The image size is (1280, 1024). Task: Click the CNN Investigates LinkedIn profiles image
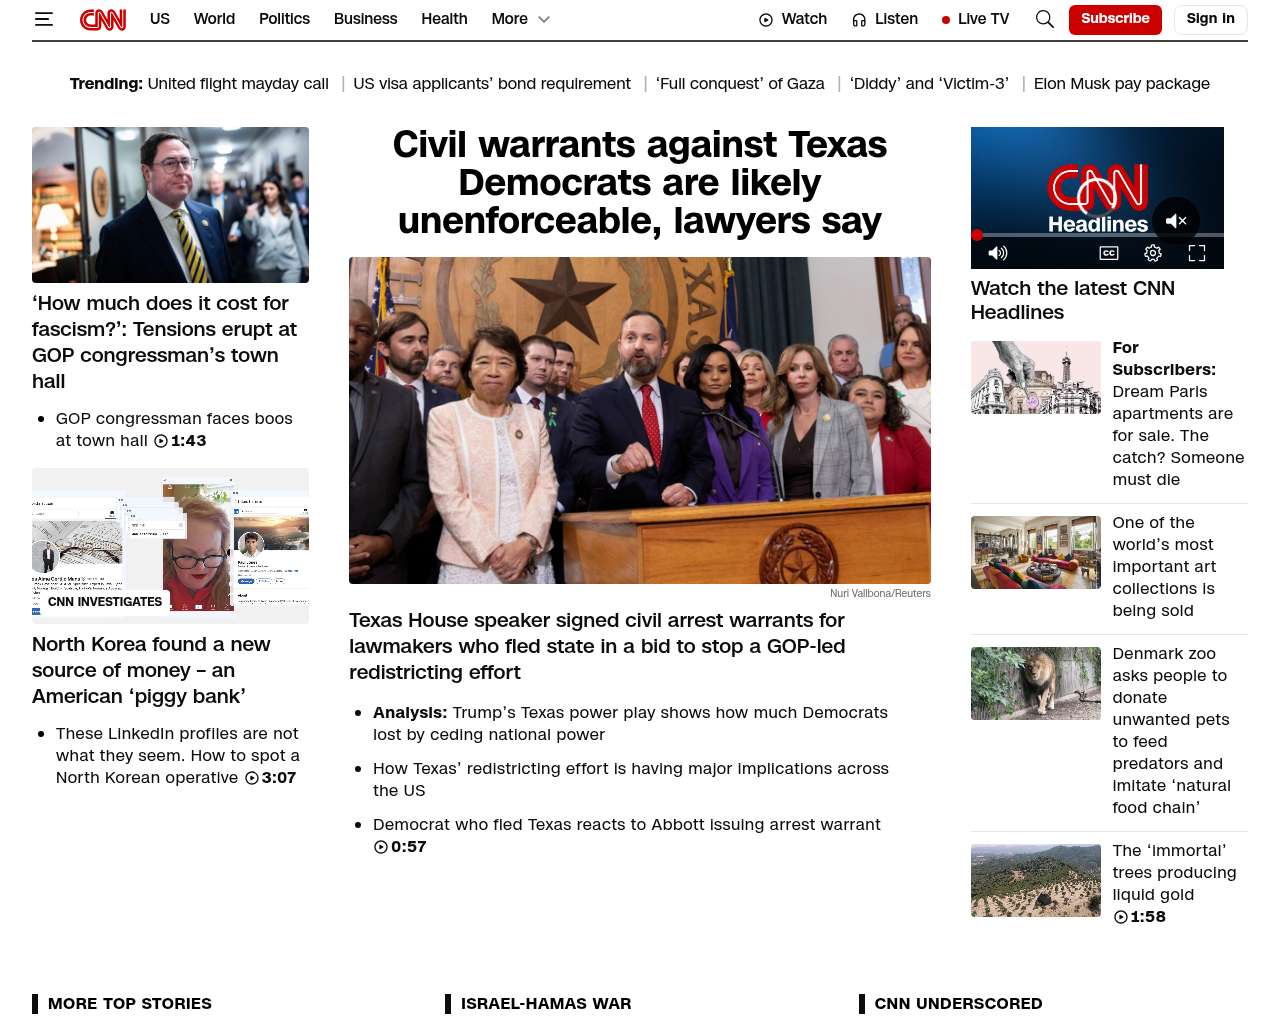tap(170, 546)
